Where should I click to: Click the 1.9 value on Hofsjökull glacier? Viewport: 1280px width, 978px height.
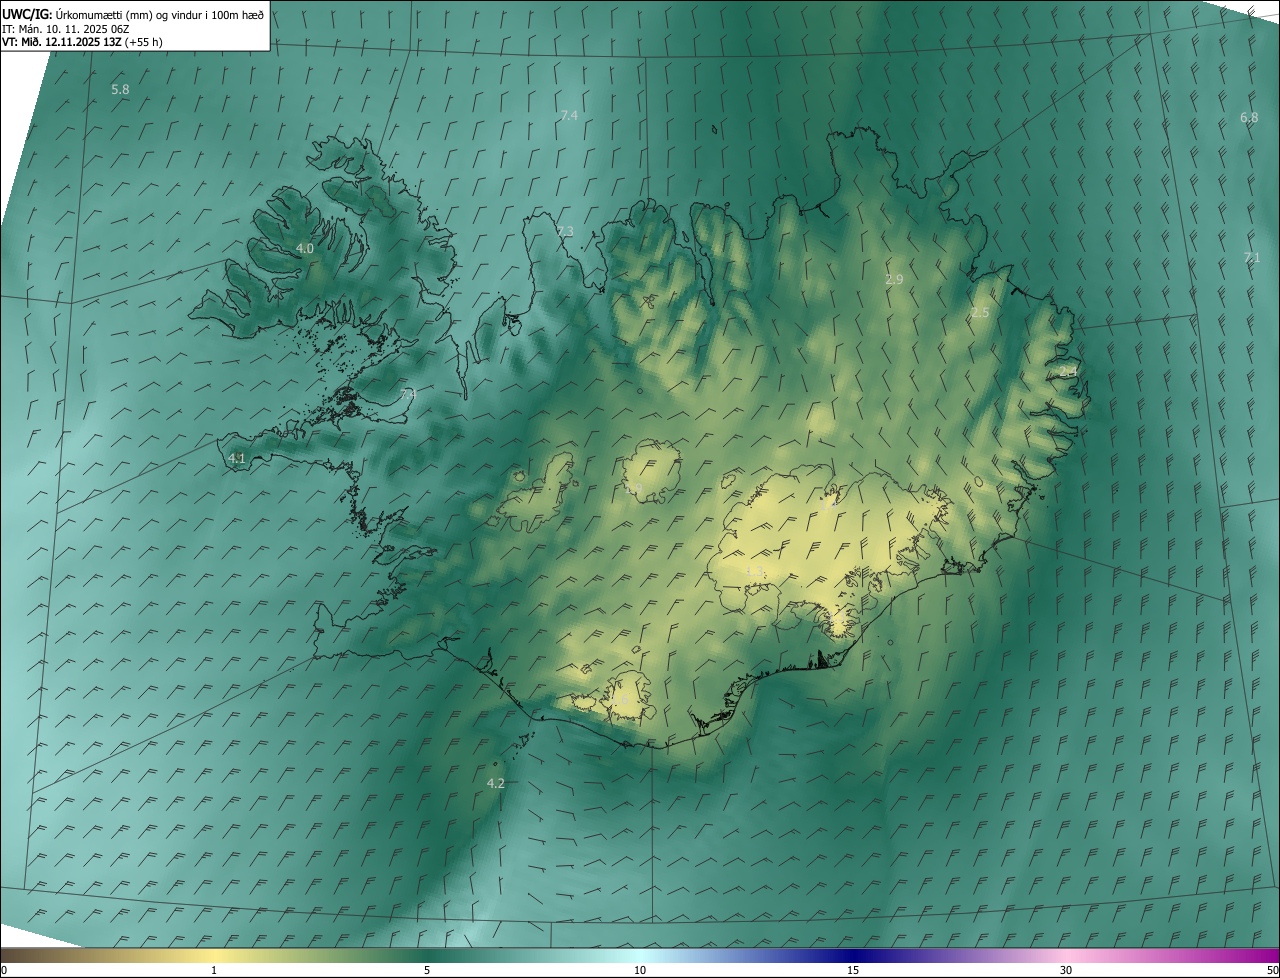pyautogui.click(x=633, y=489)
